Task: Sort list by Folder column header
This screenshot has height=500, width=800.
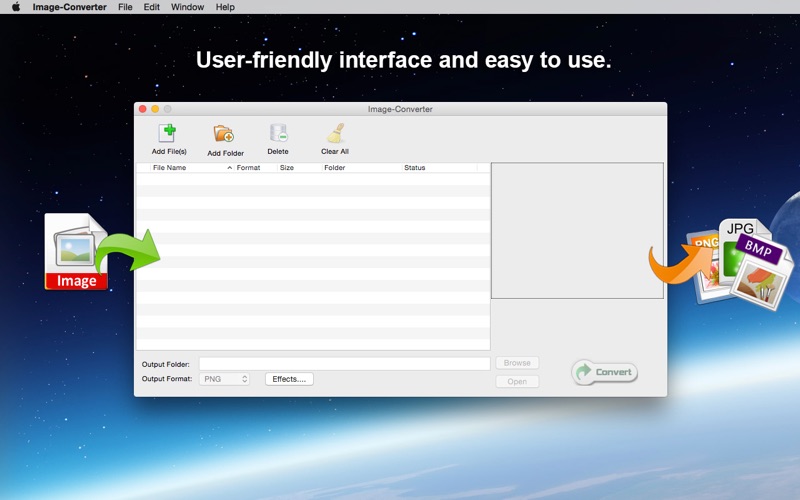Action: [361, 167]
